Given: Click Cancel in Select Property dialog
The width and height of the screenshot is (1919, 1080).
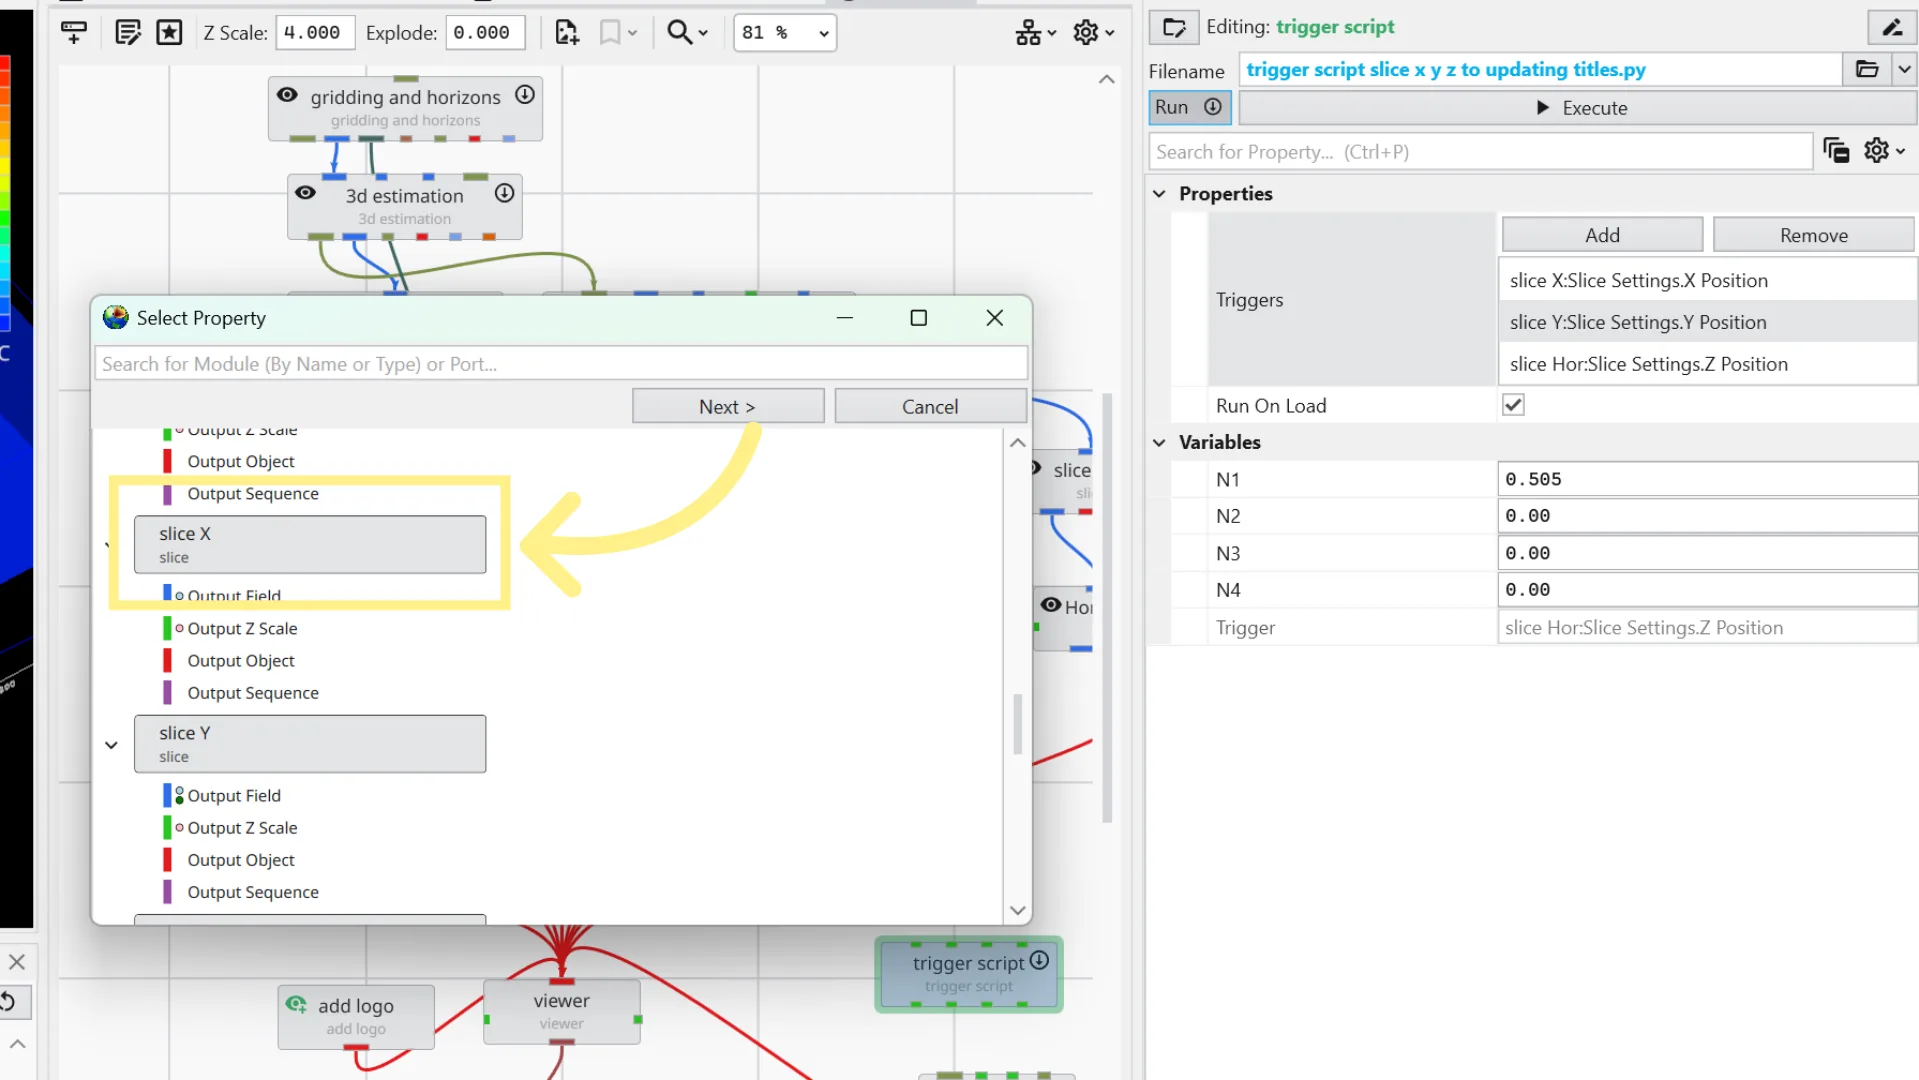Looking at the screenshot, I should [x=930, y=406].
